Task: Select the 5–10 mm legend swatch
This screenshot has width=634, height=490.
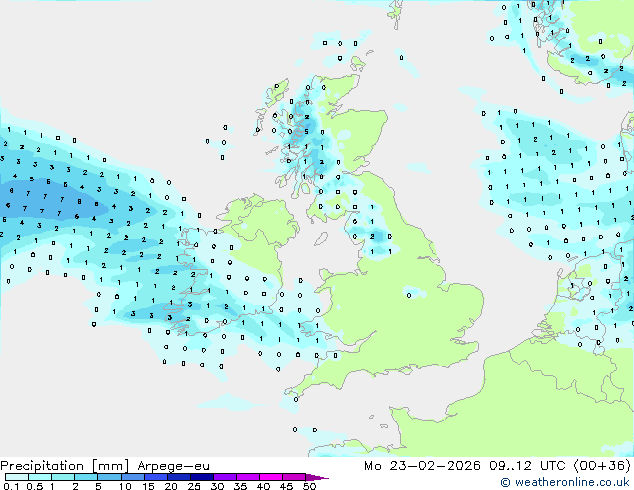Action: coord(109,477)
